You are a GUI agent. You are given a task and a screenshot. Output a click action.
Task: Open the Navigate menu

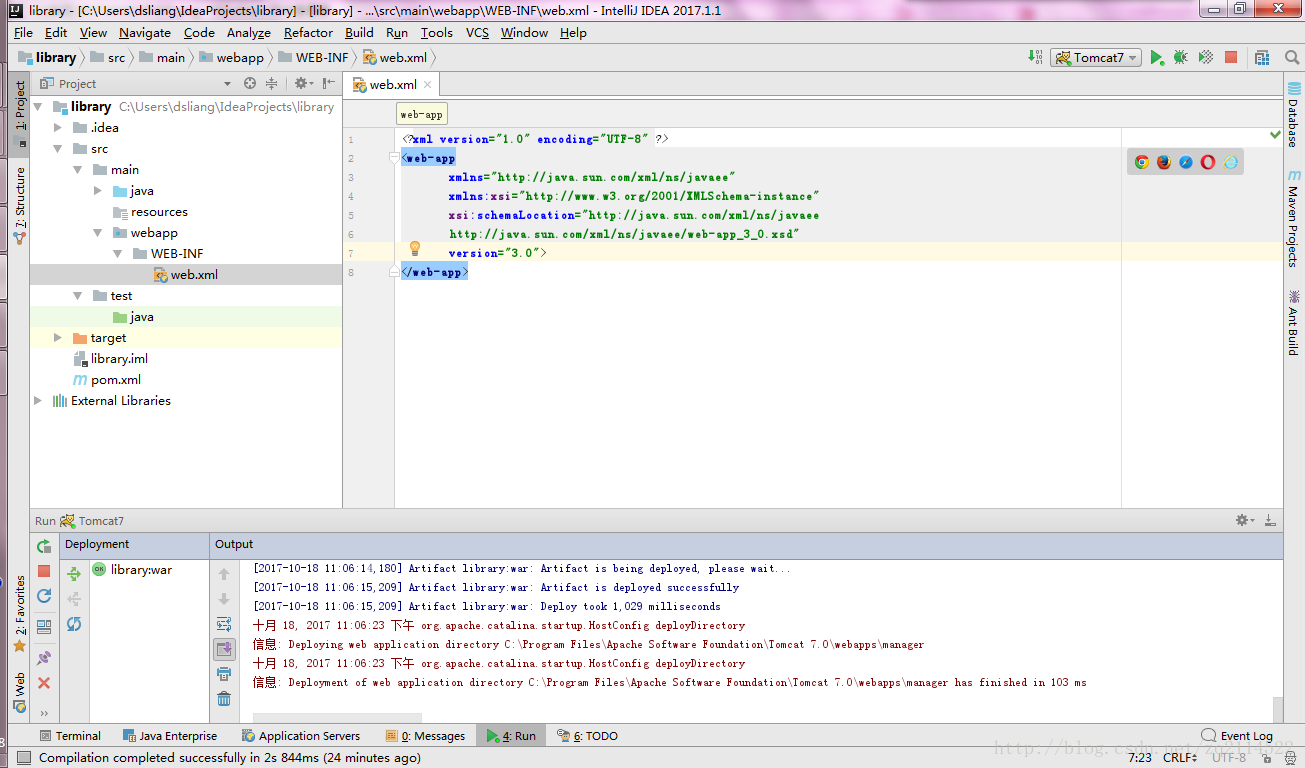[145, 33]
